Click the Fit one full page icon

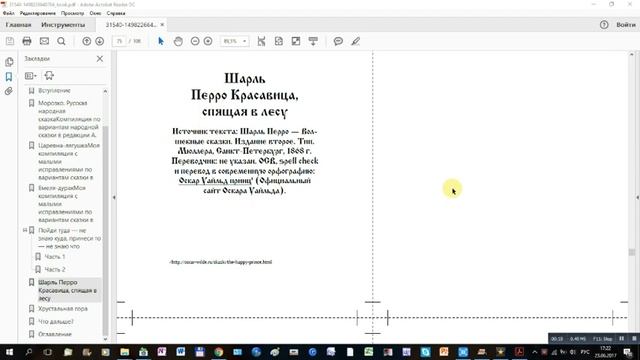[x=279, y=41]
